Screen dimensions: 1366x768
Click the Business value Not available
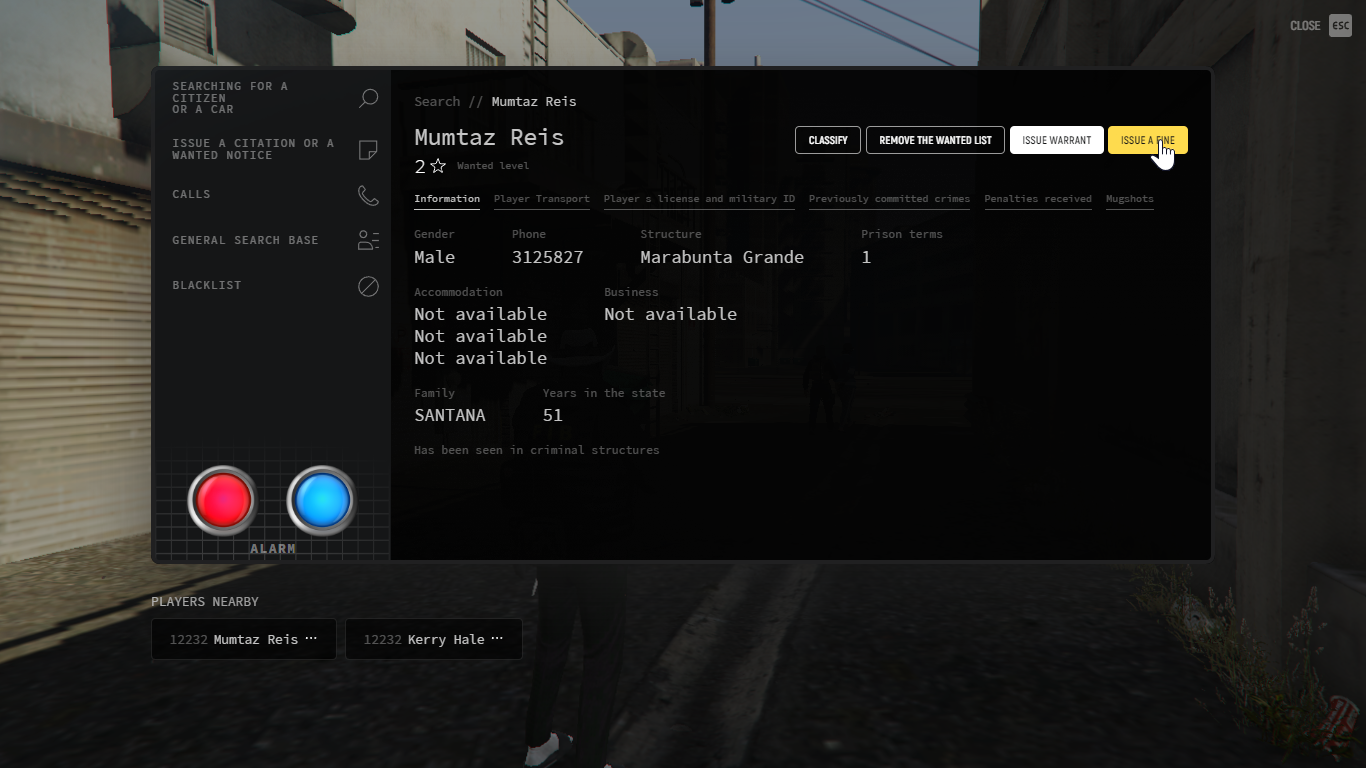(x=671, y=314)
